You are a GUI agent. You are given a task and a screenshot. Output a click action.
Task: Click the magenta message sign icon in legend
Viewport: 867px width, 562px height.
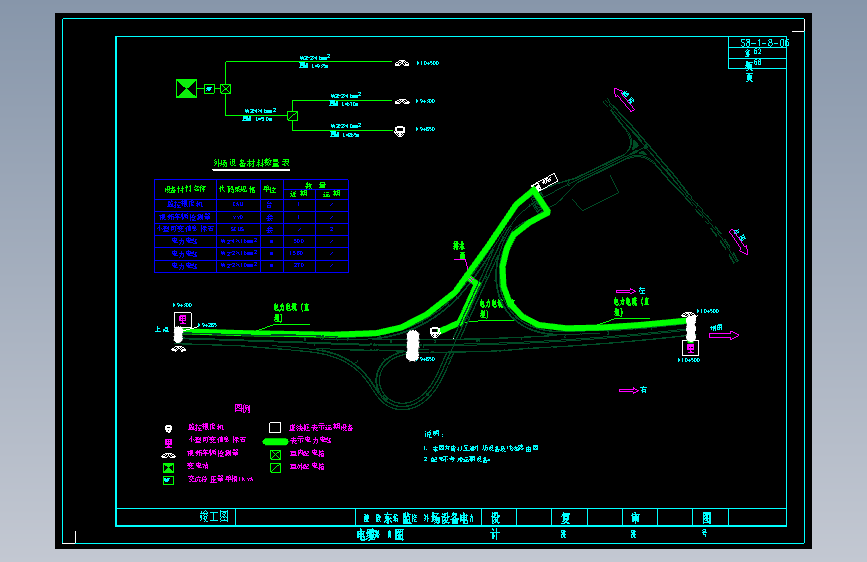coord(169,443)
